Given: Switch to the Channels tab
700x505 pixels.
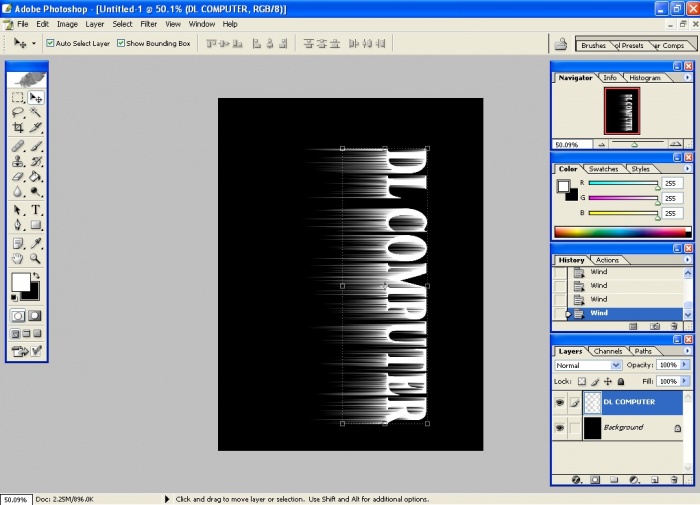Looking at the screenshot, I should (607, 351).
